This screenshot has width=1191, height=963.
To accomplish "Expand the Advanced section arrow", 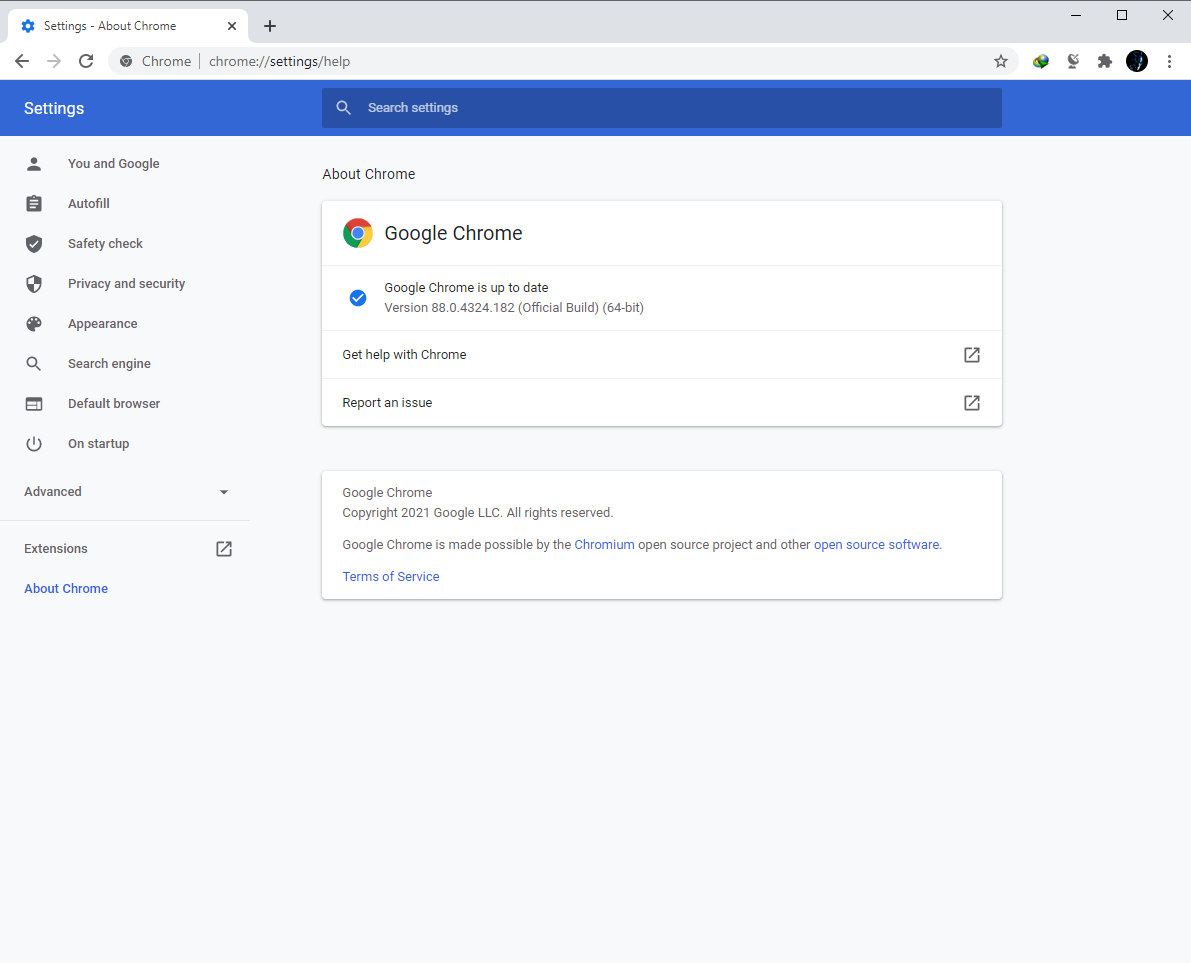I will click(223, 492).
